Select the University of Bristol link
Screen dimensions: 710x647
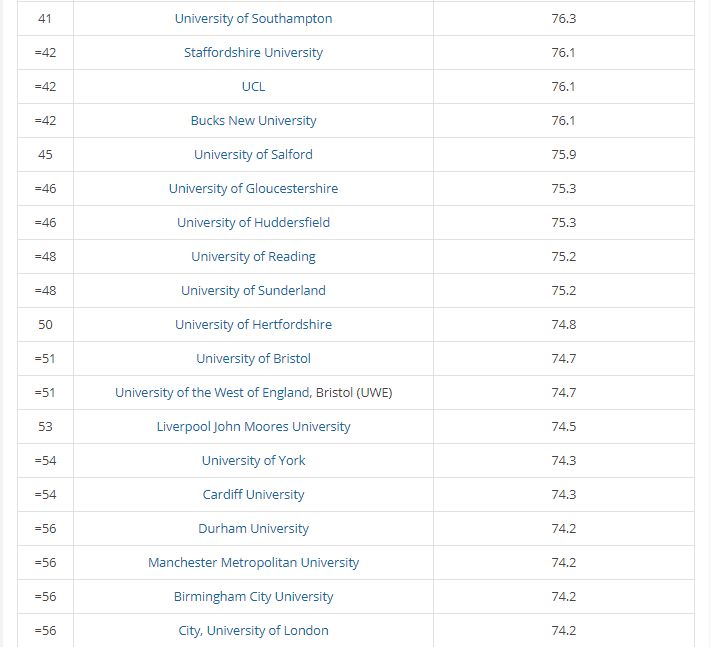[253, 358]
